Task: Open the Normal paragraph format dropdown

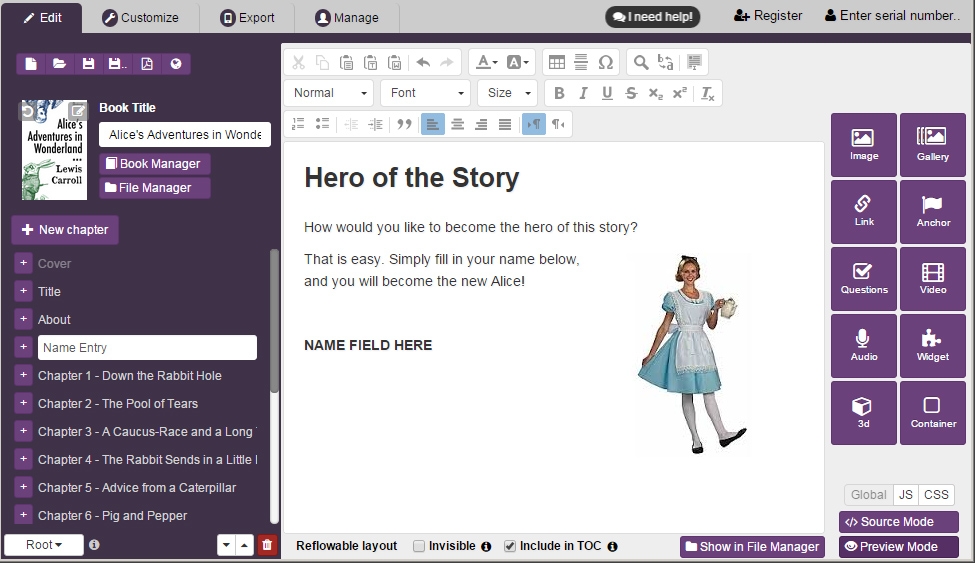Action: click(x=330, y=93)
